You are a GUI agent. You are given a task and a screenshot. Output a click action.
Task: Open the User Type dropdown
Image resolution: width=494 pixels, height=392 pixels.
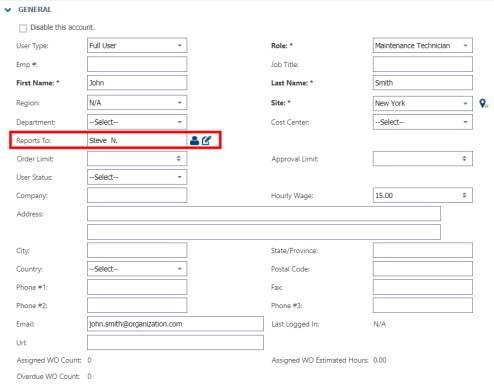click(137, 45)
